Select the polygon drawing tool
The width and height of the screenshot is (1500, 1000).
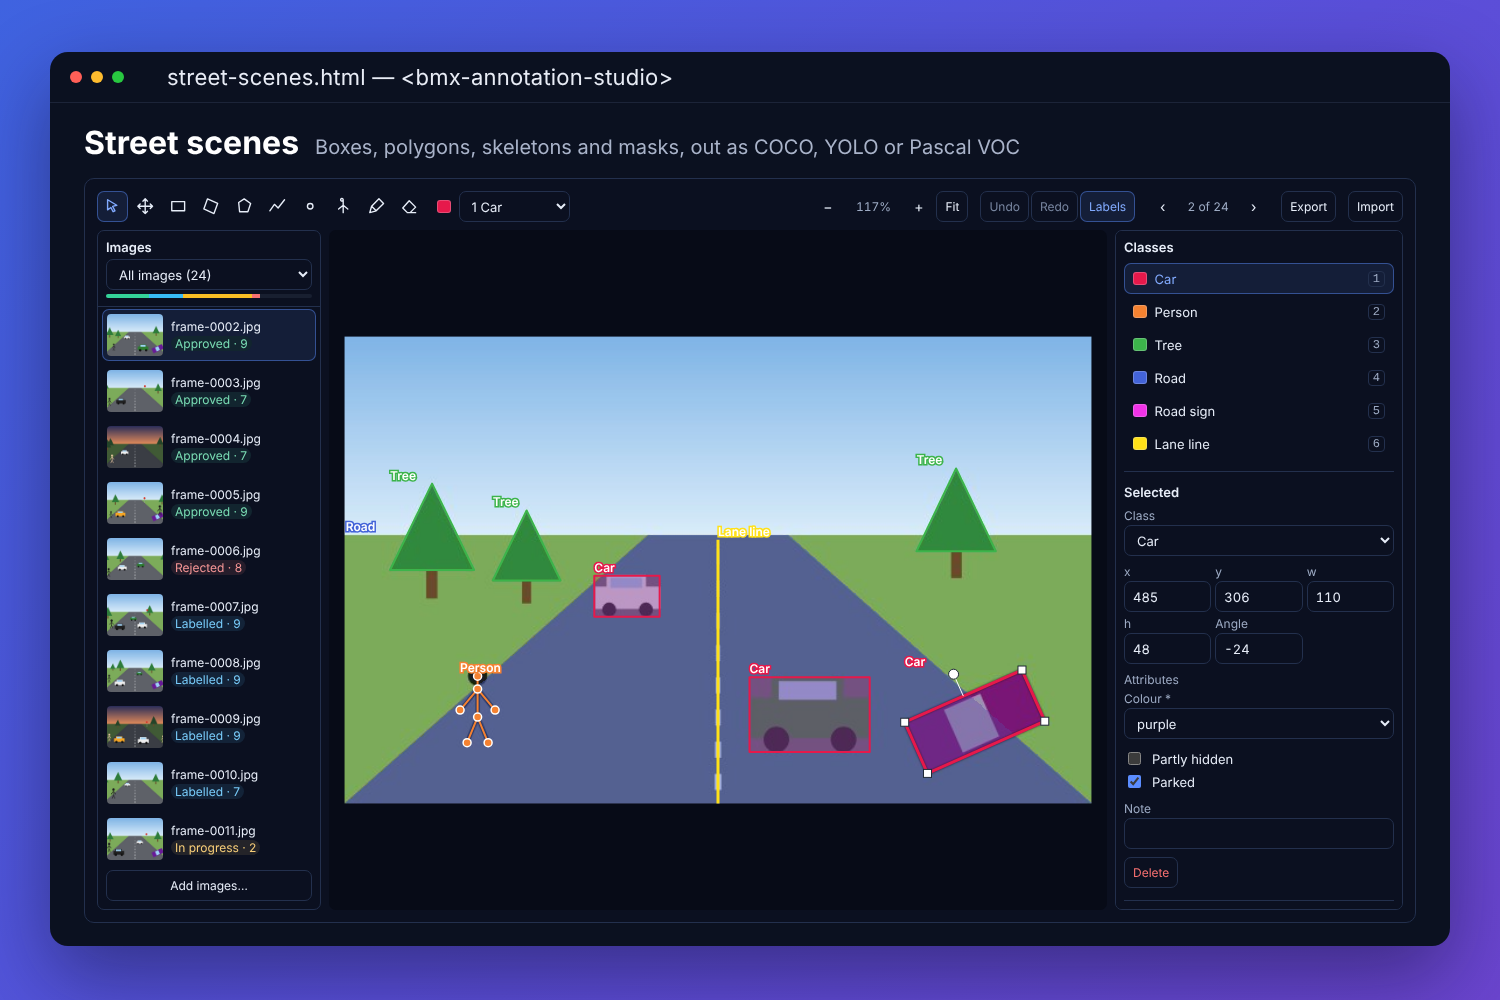tap(244, 206)
